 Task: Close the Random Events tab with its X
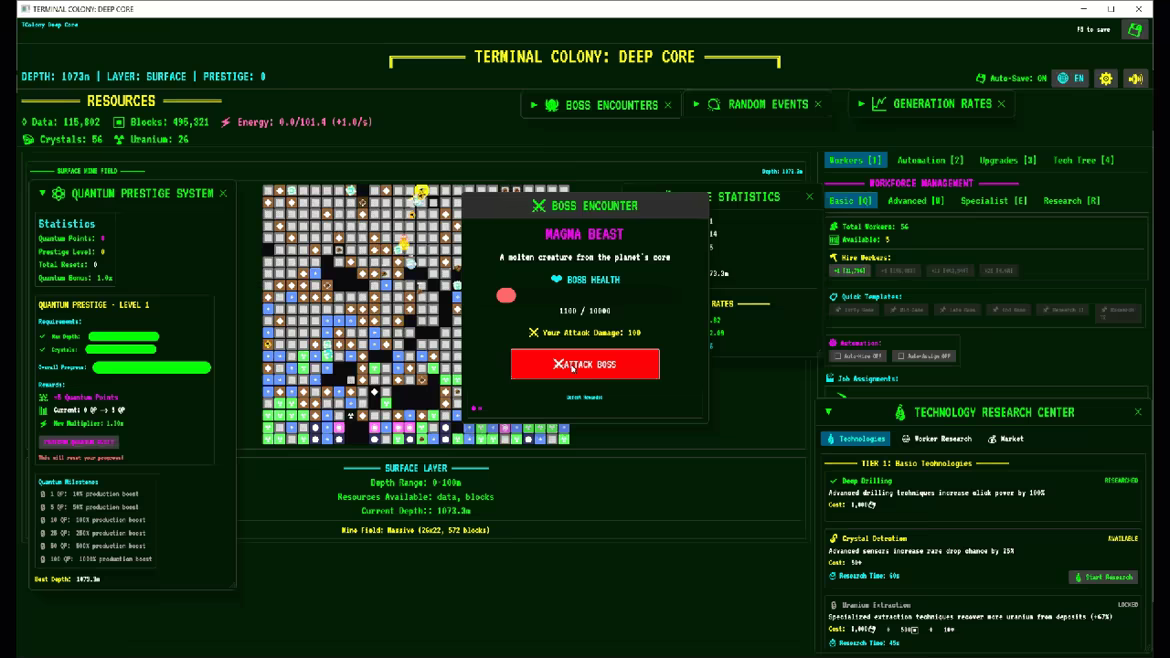click(x=818, y=104)
